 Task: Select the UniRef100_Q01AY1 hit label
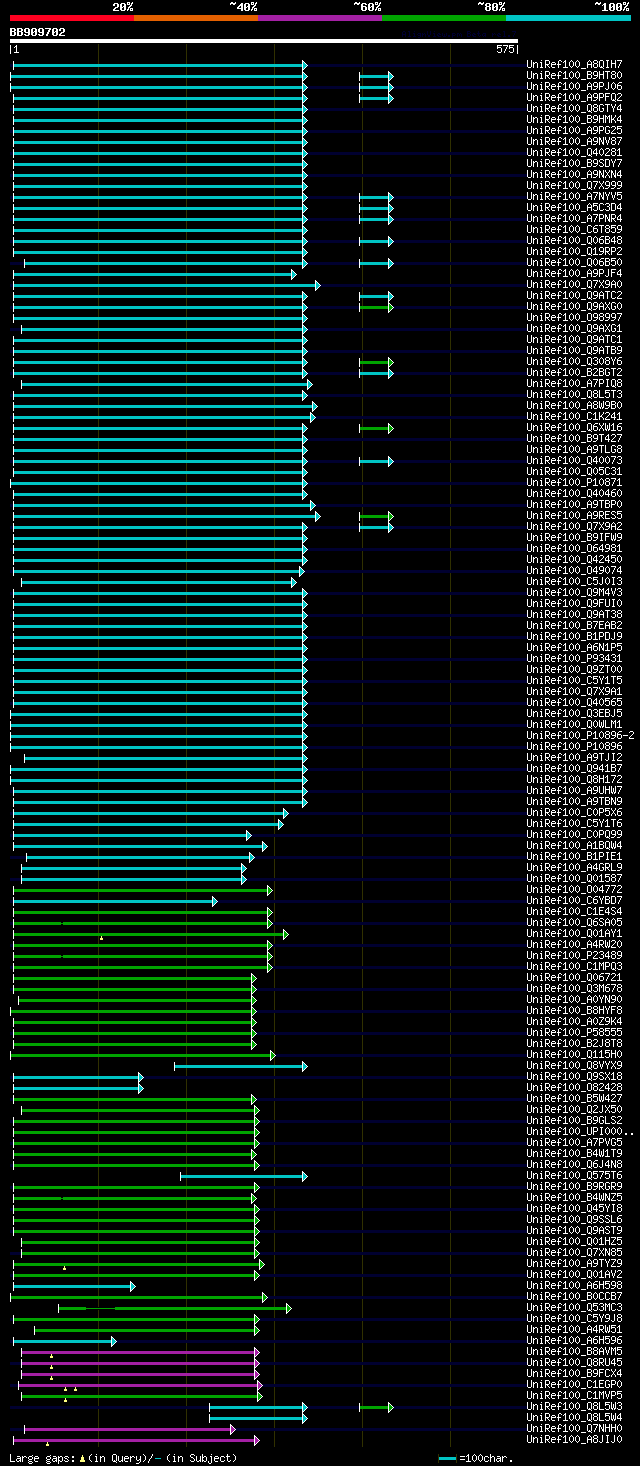pos(574,933)
